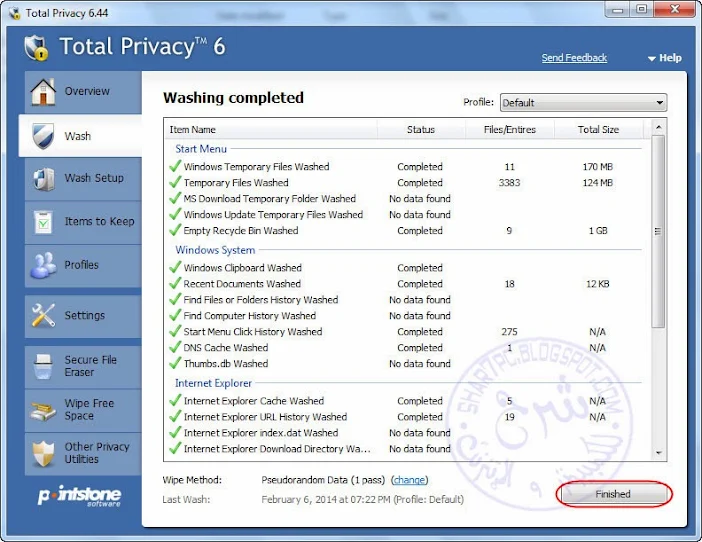
Task: Click the Pseudorandom Data (1 pass) text
Action: tap(323, 480)
